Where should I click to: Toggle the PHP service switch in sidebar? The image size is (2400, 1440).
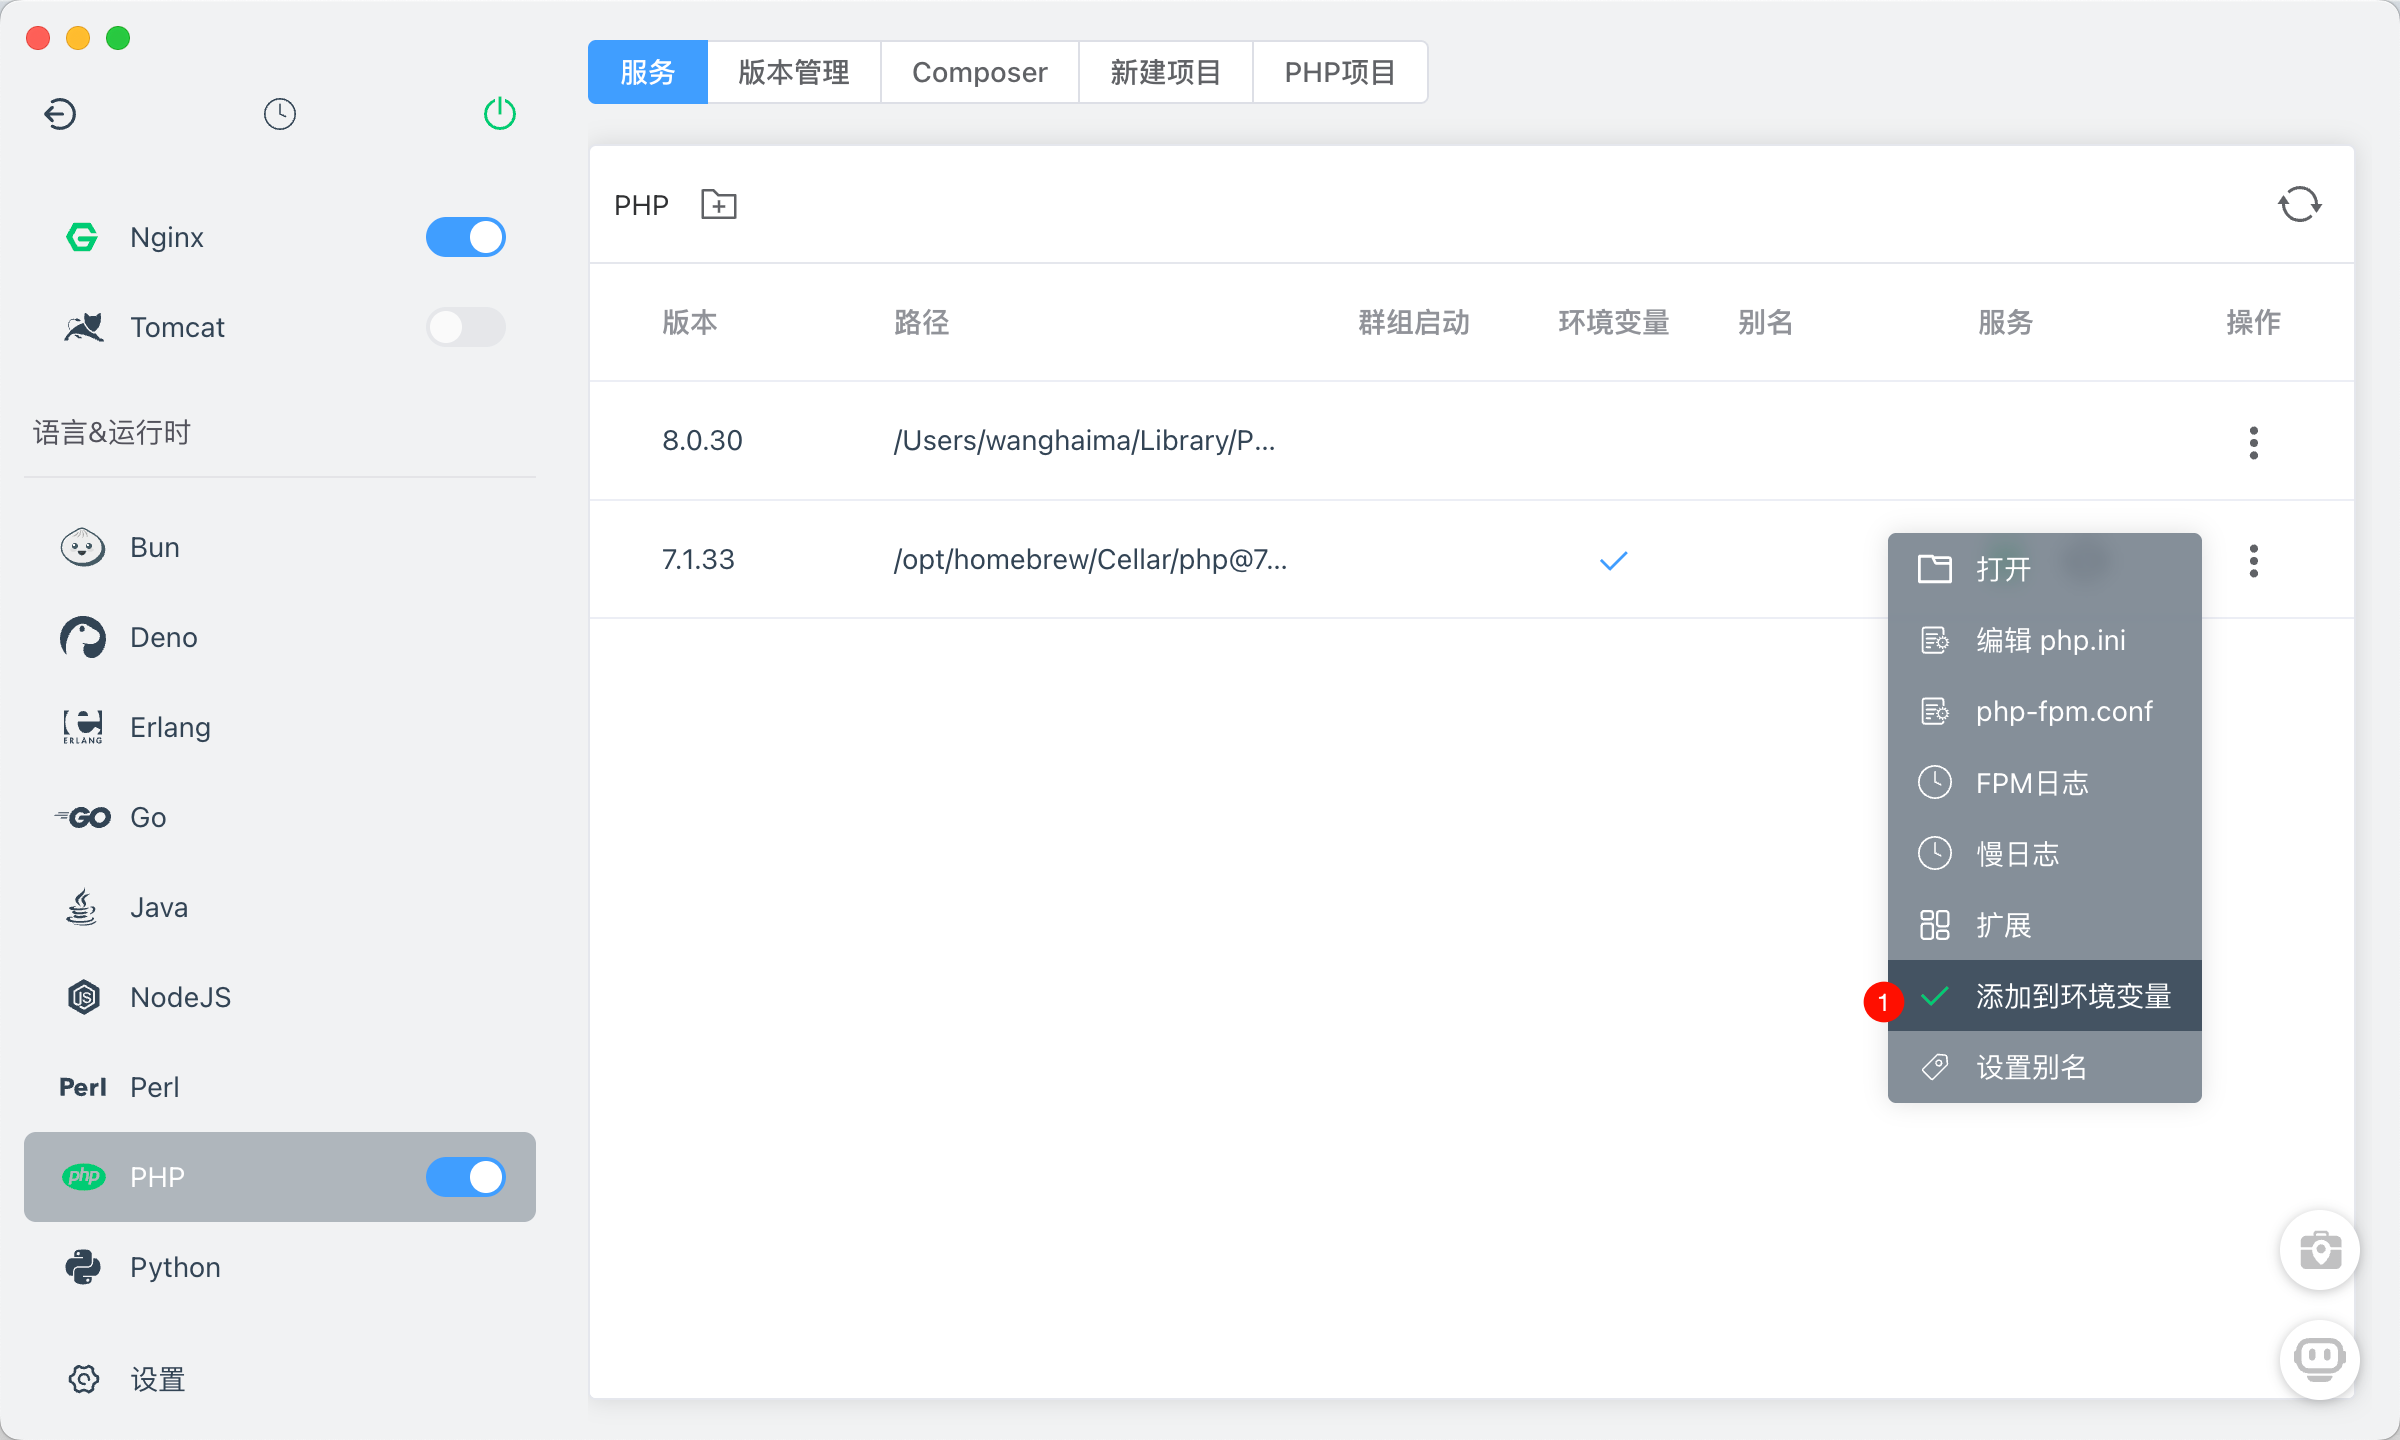pyautogui.click(x=466, y=1177)
